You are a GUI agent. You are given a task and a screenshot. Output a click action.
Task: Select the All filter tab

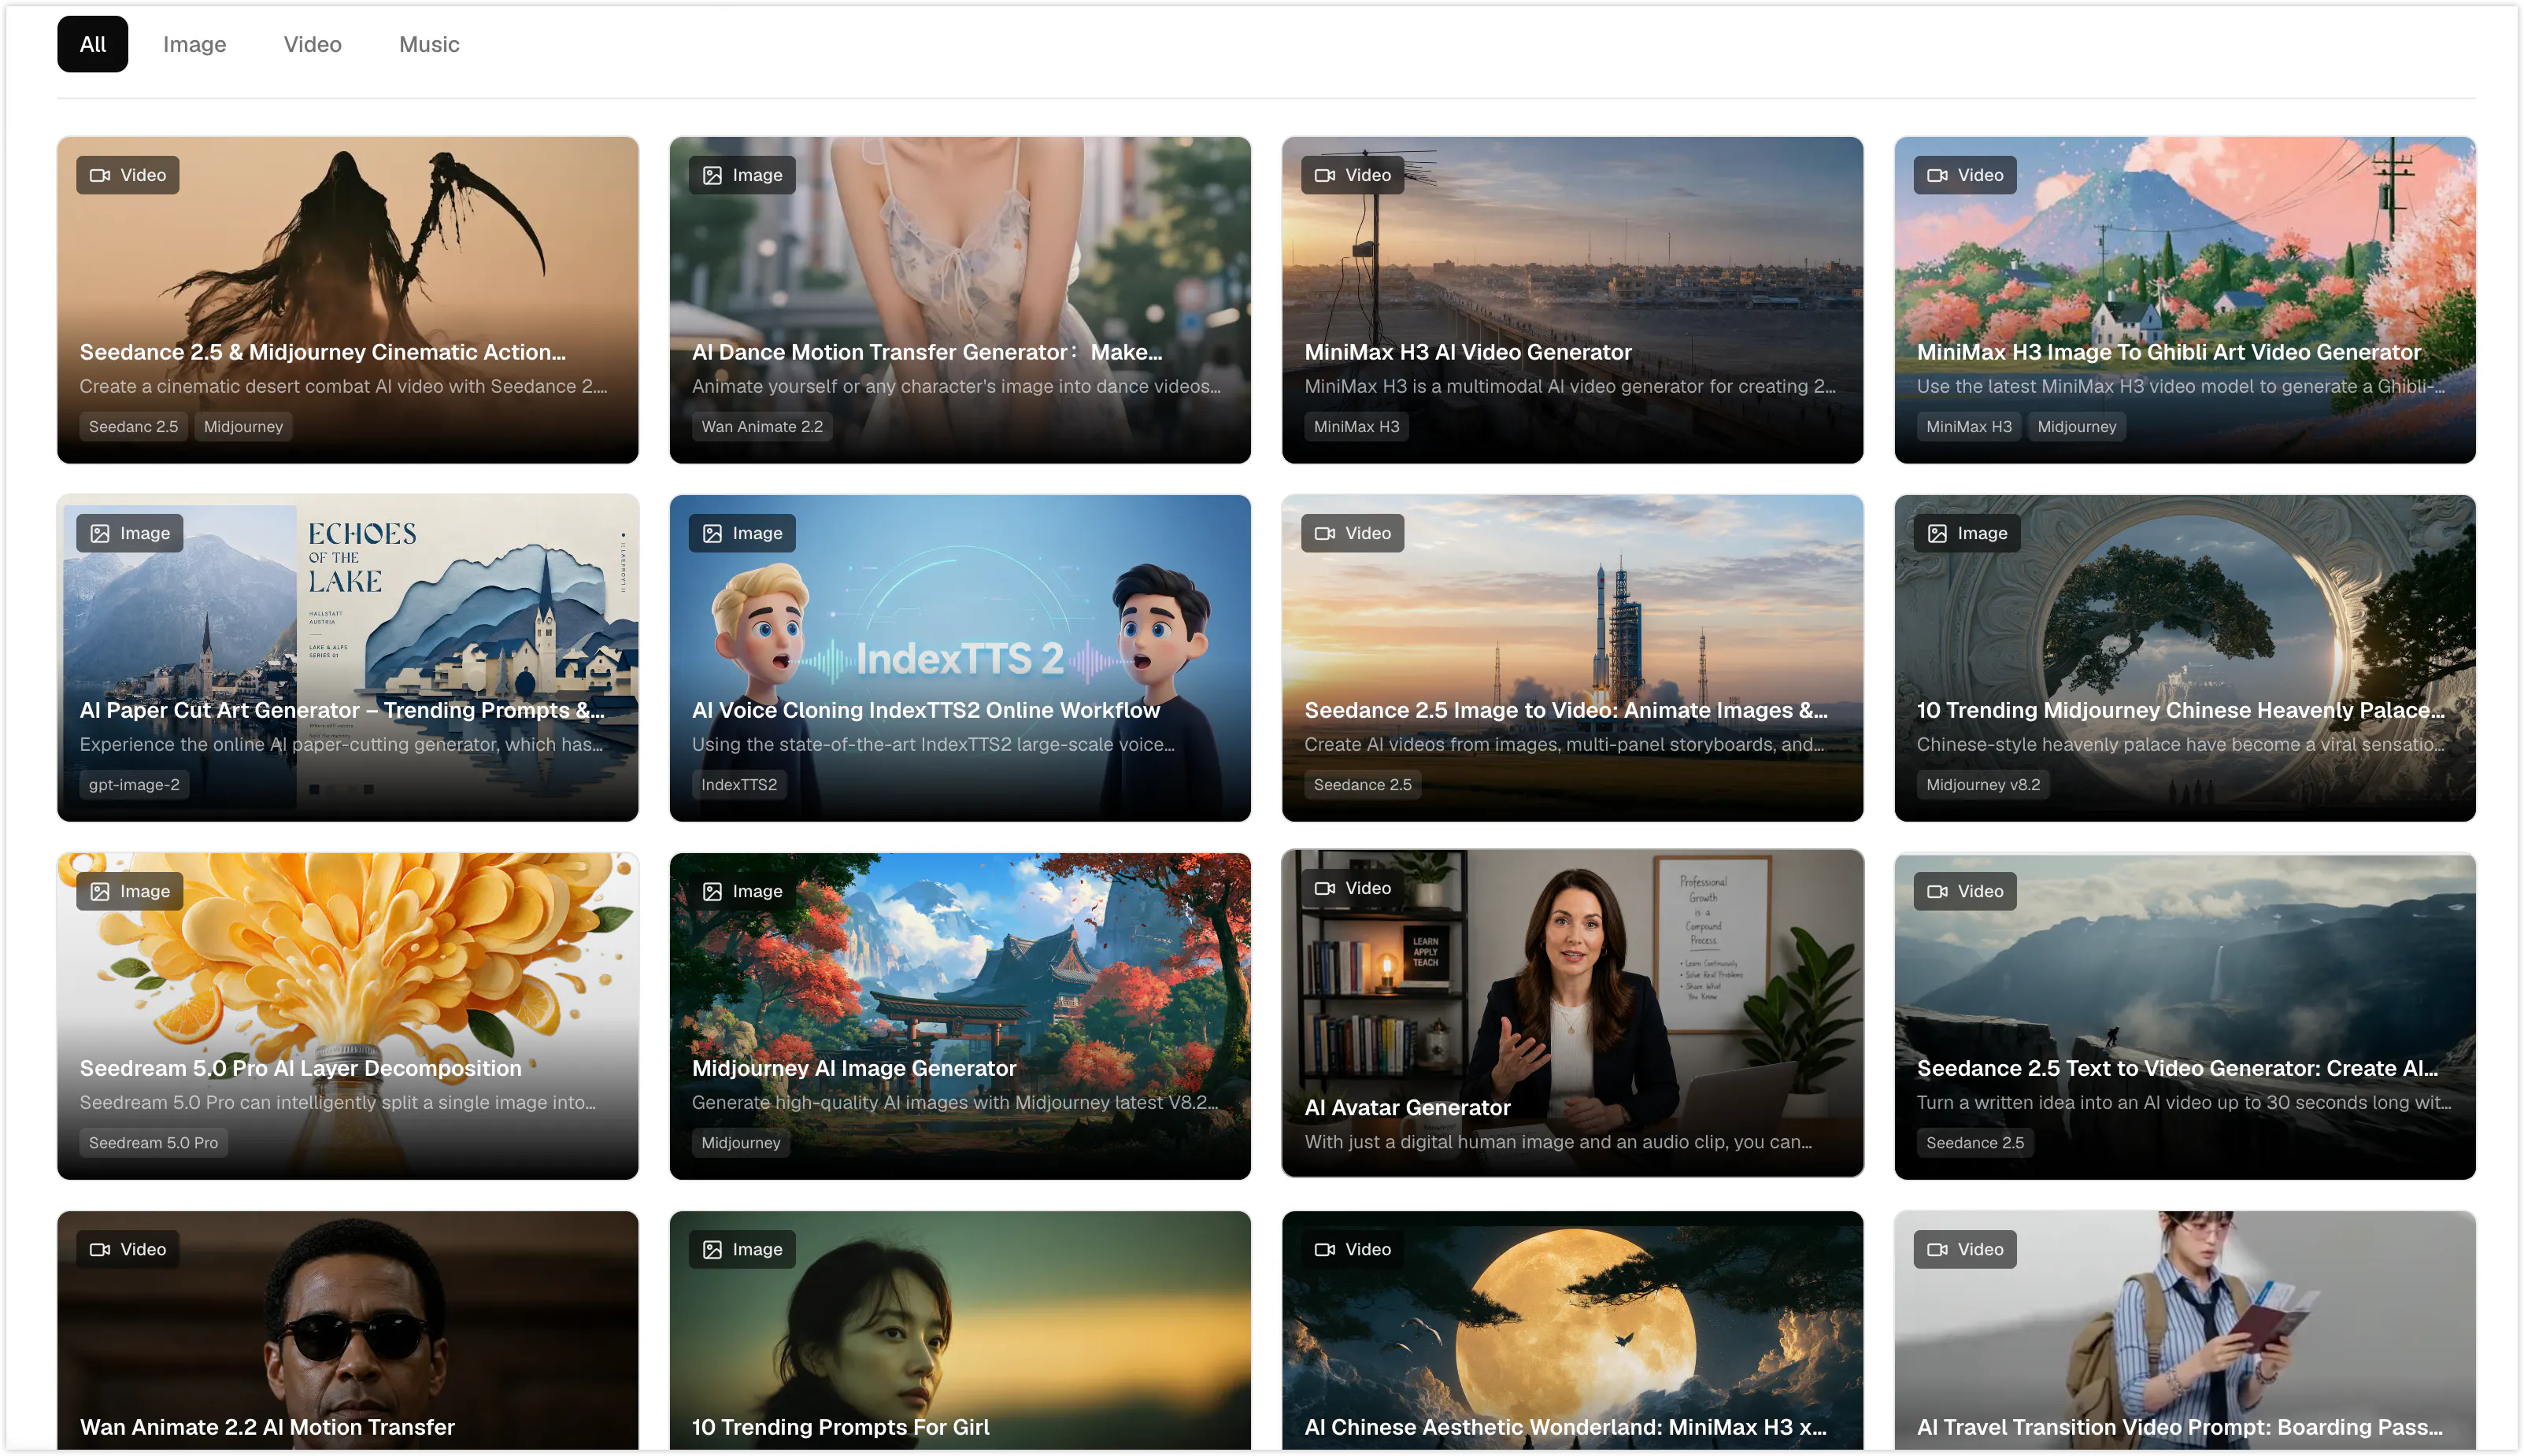[92, 44]
